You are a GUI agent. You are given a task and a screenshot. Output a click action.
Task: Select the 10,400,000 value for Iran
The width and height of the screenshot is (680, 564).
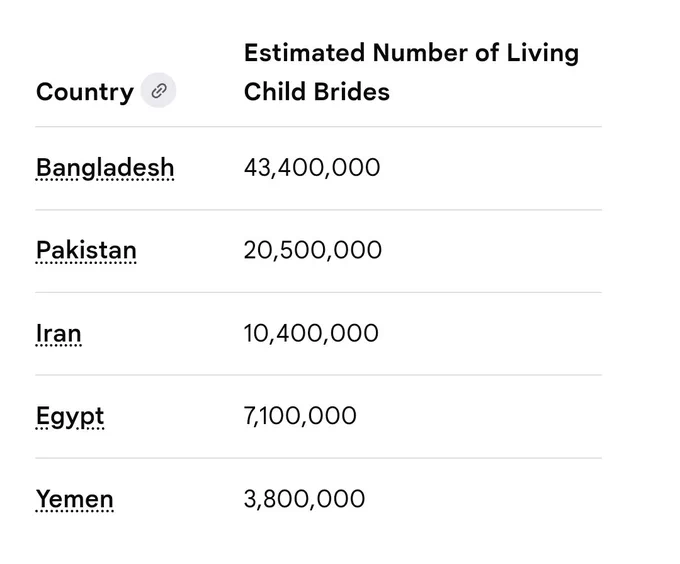pos(311,333)
